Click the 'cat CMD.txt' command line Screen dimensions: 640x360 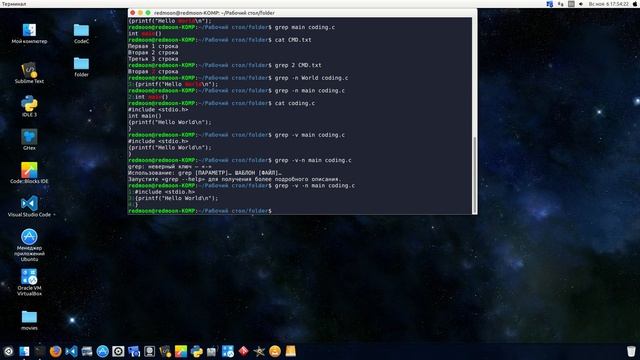(293, 40)
